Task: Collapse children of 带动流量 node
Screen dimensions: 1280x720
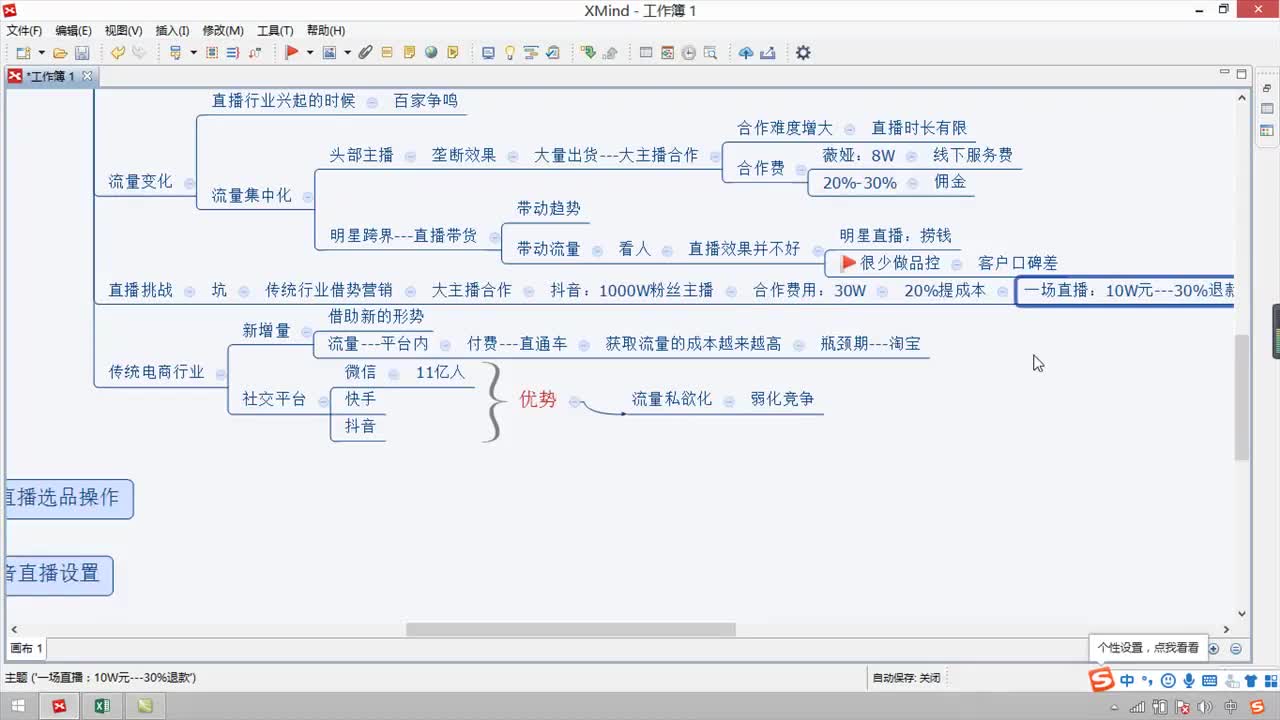Action: click(598, 250)
